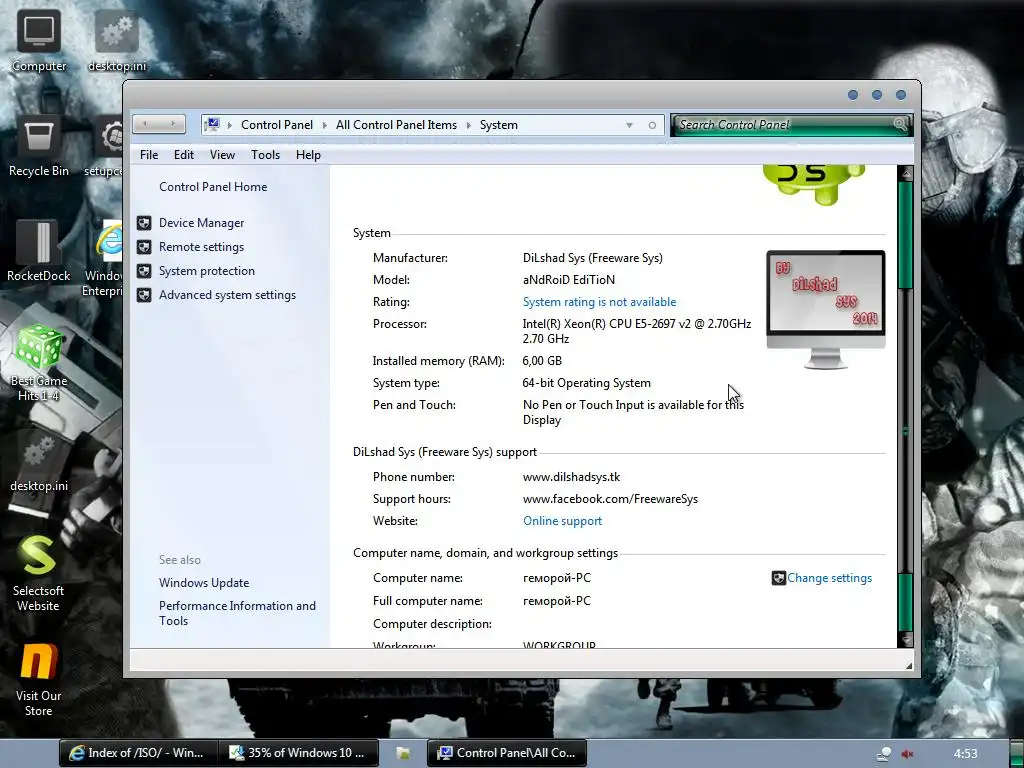
Task: Click the 64-bit Operating System value
Action: tap(586, 383)
